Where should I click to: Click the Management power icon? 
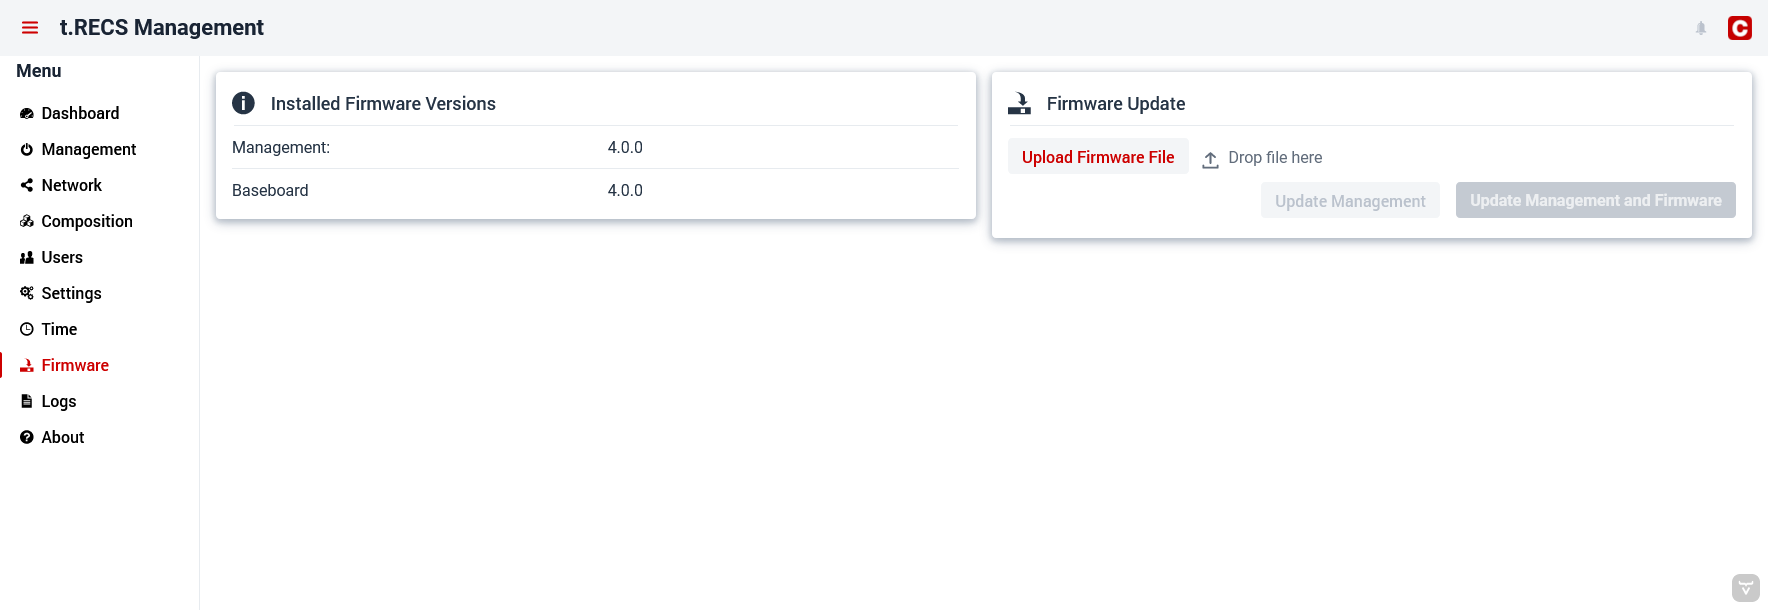[x=27, y=150]
